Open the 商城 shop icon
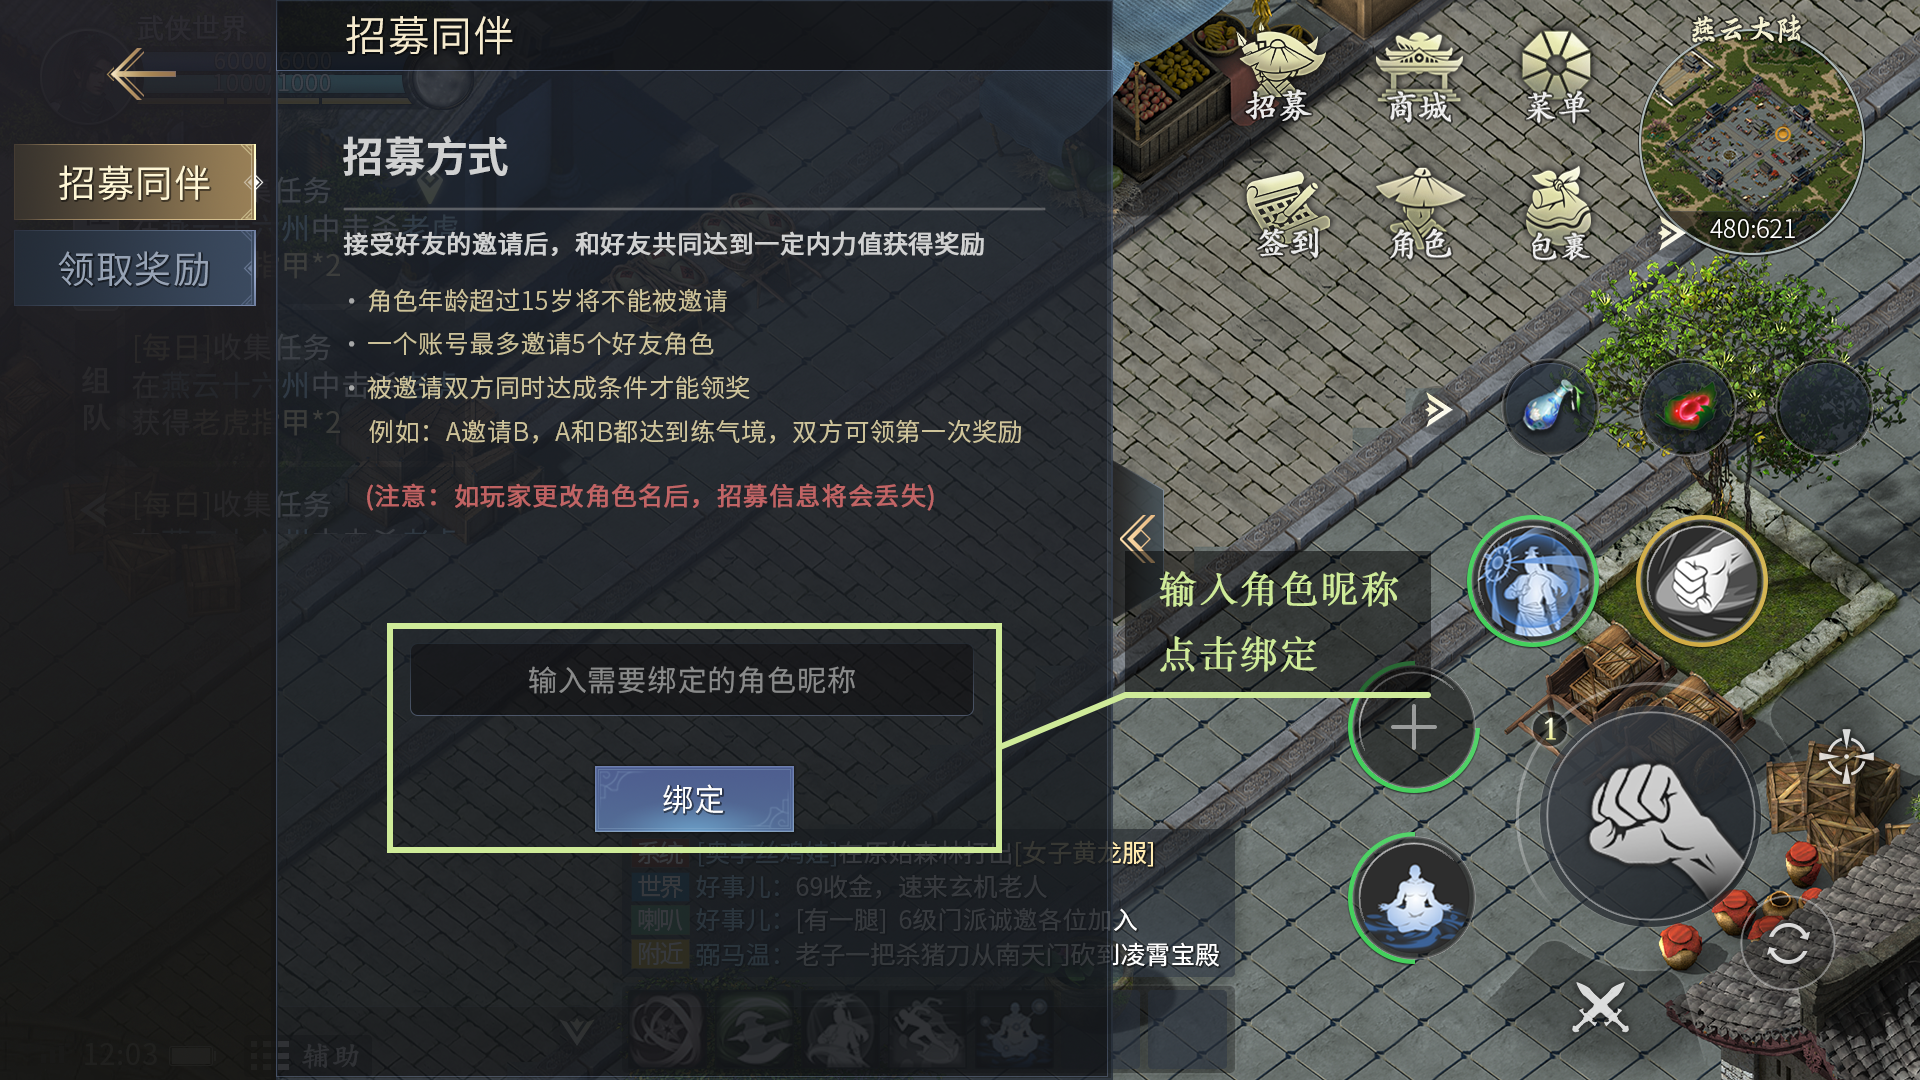Viewport: 1920px width, 1080px height. point(1419,77)
